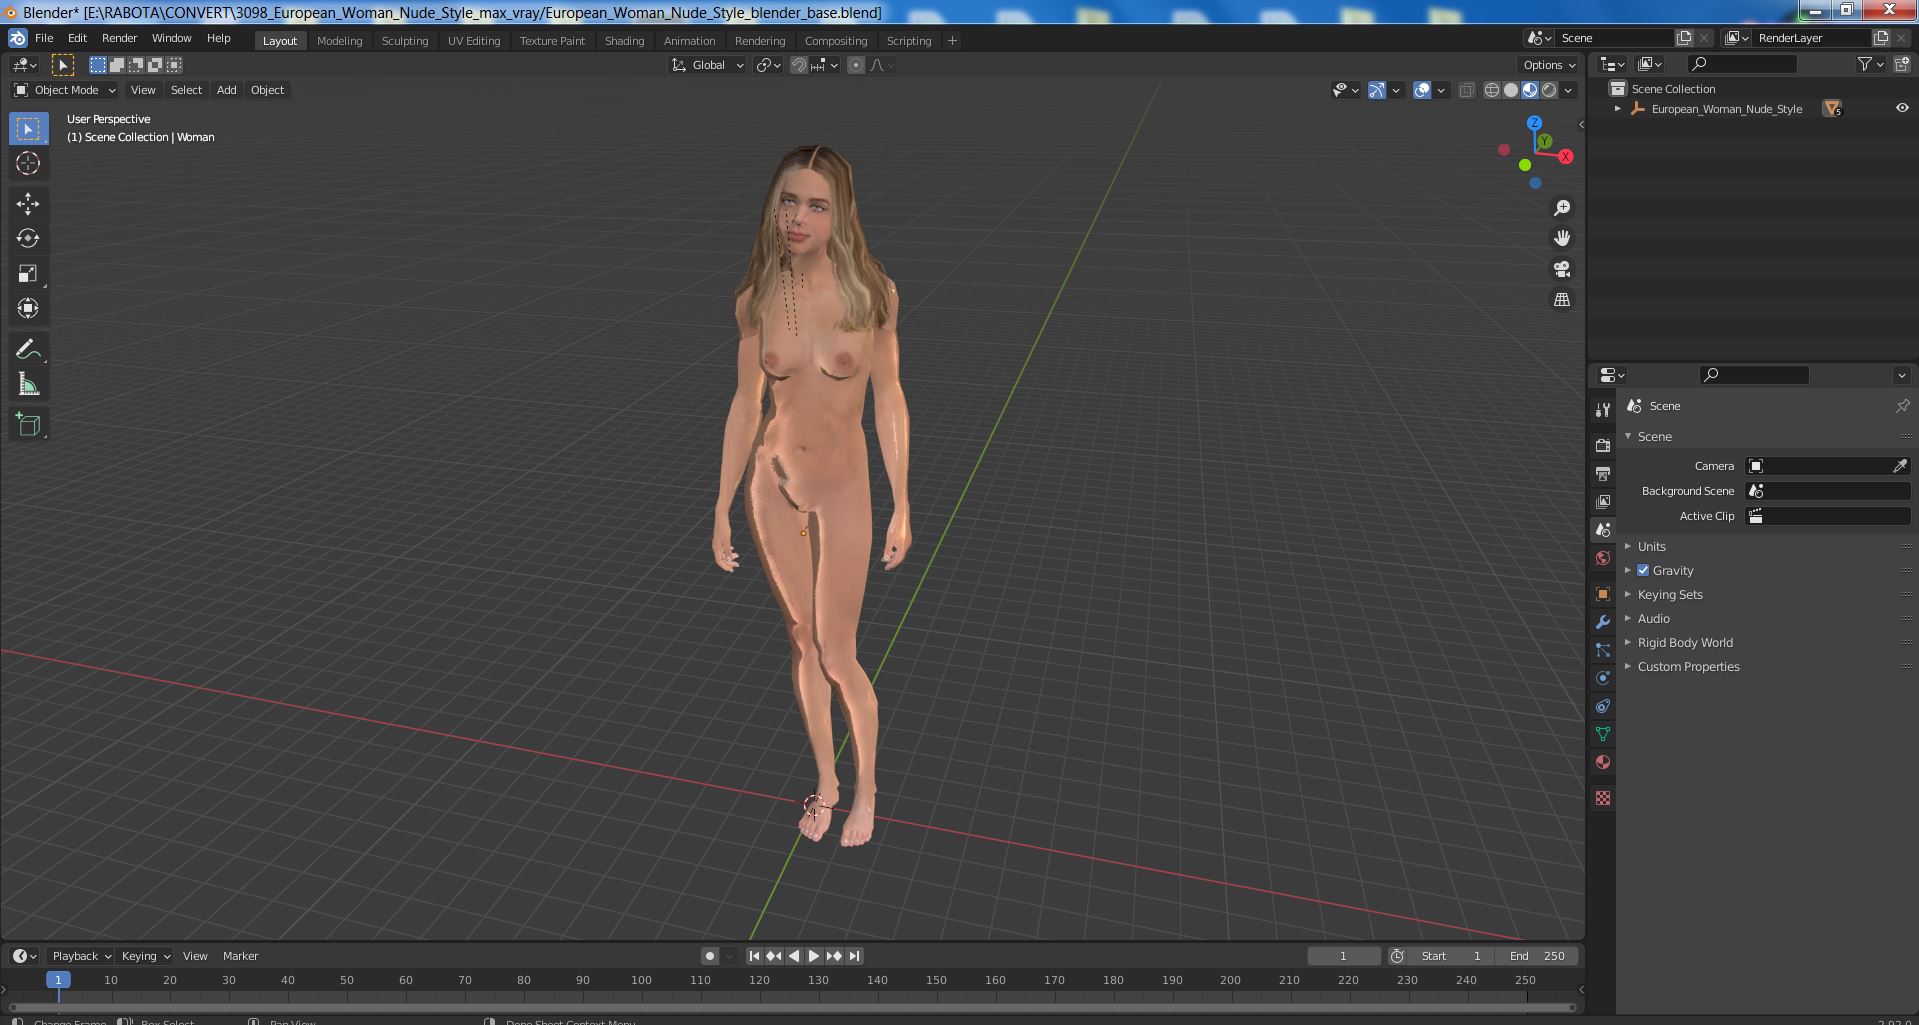This screenshot has height=1025, width=1919.
Task: Toggle auto keying record button
Action: (x=710, y=956)
